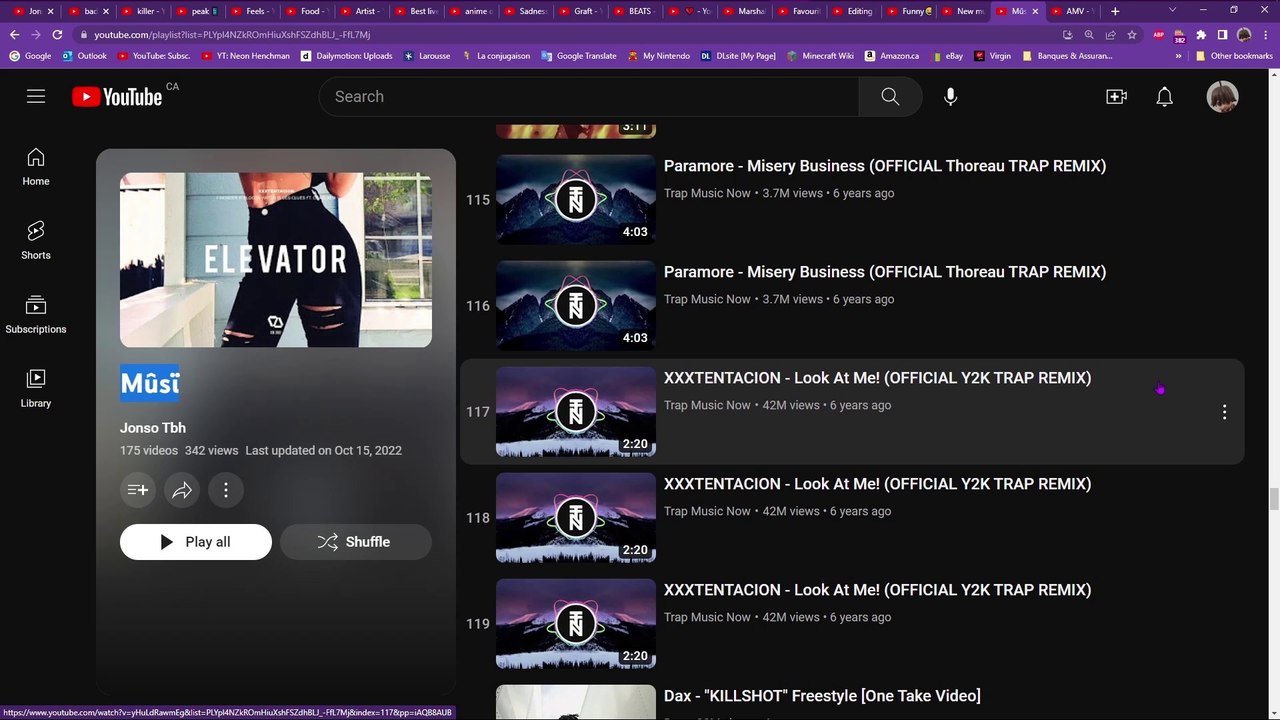Click the search magnifier button
Screen dimensions: 1280x720
[x=890, y=96]
